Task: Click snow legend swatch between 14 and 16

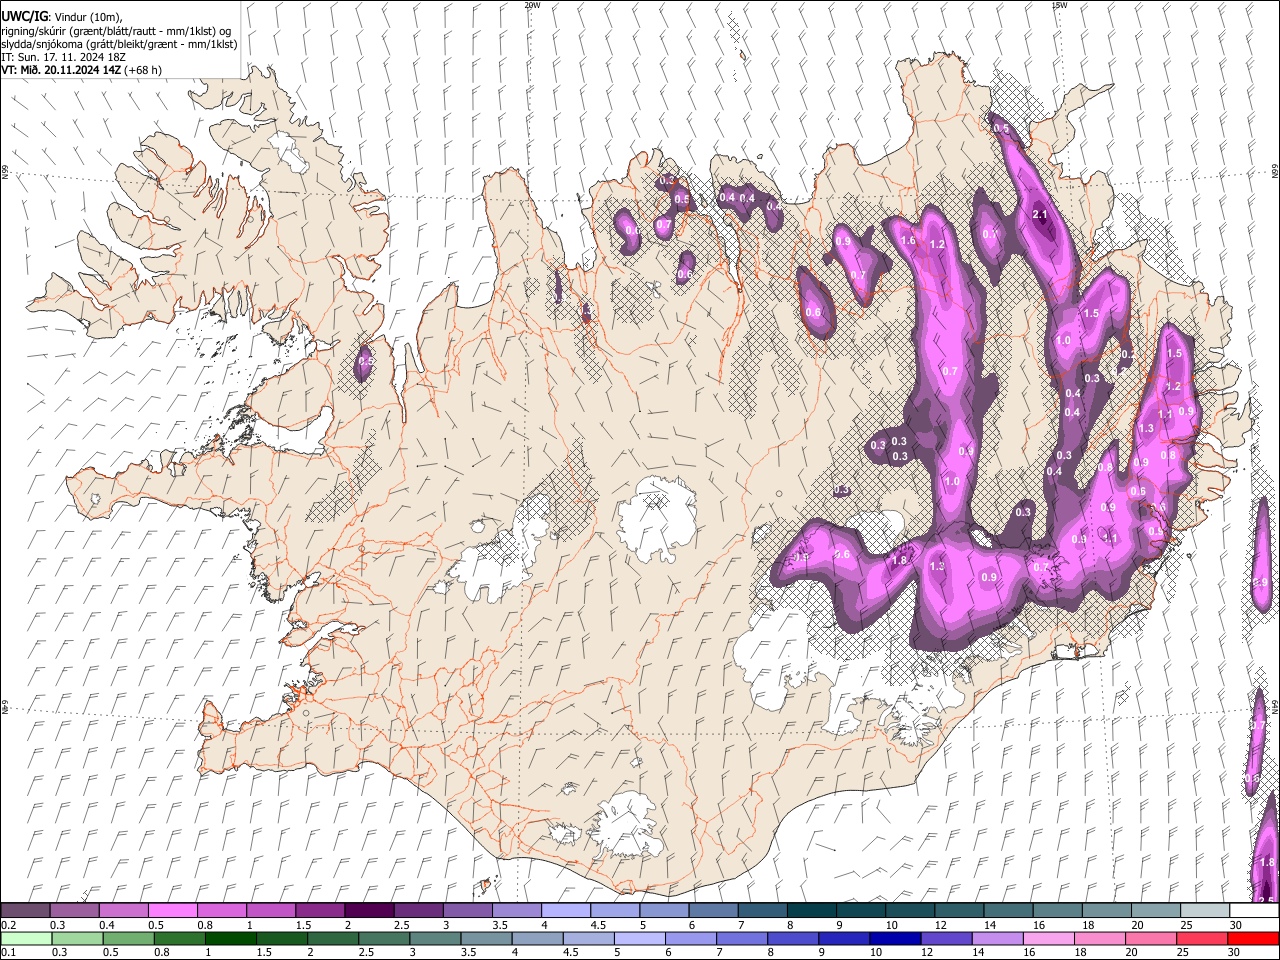Action: pos(1008,910)
